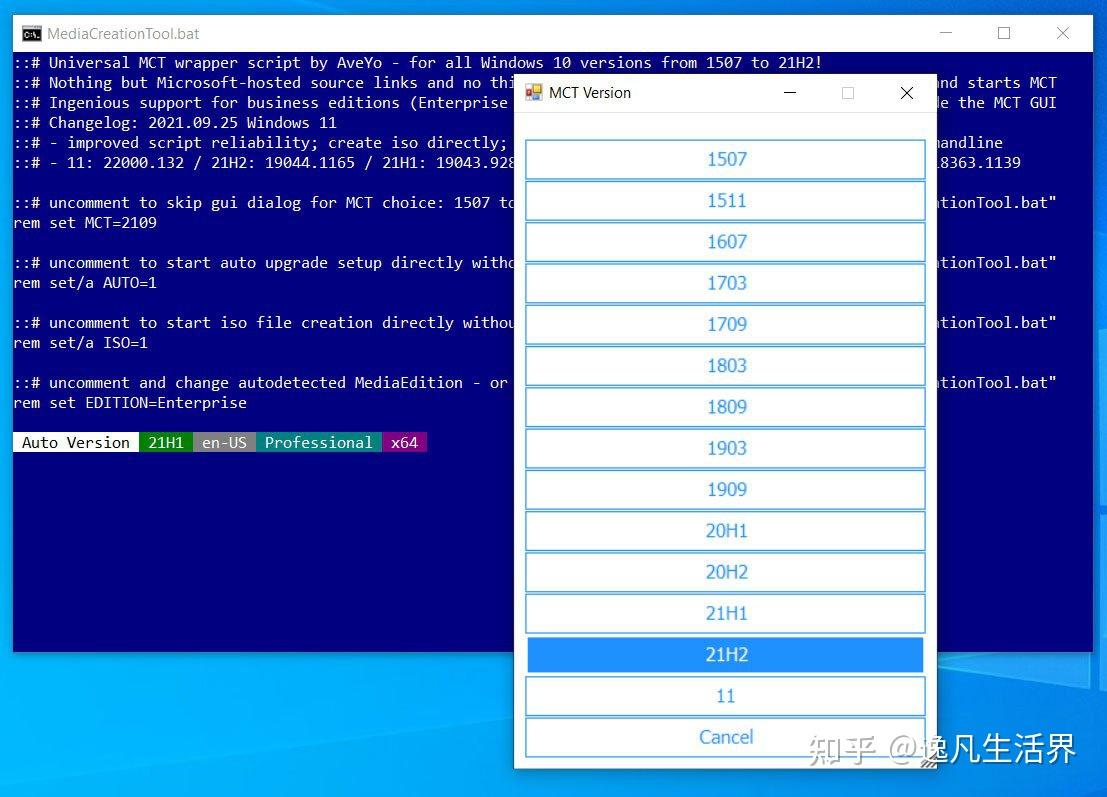Pick version 1809
The image size is (1107, 797).
[725, 407]
